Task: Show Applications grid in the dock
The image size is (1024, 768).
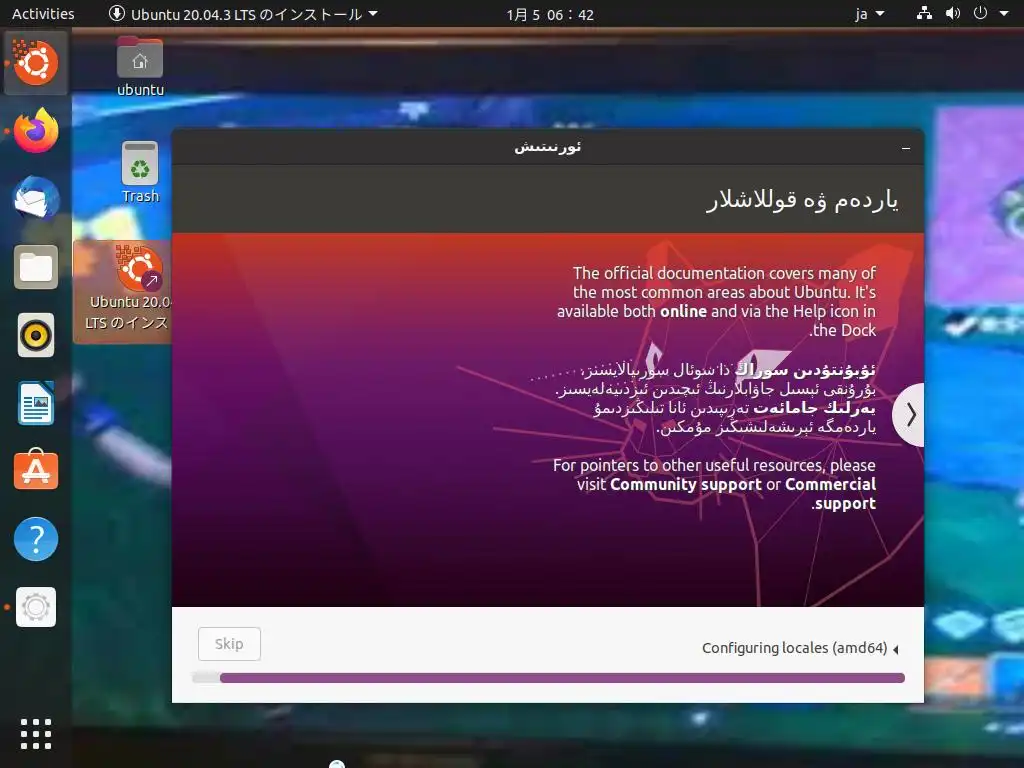Action: (36, 734)
